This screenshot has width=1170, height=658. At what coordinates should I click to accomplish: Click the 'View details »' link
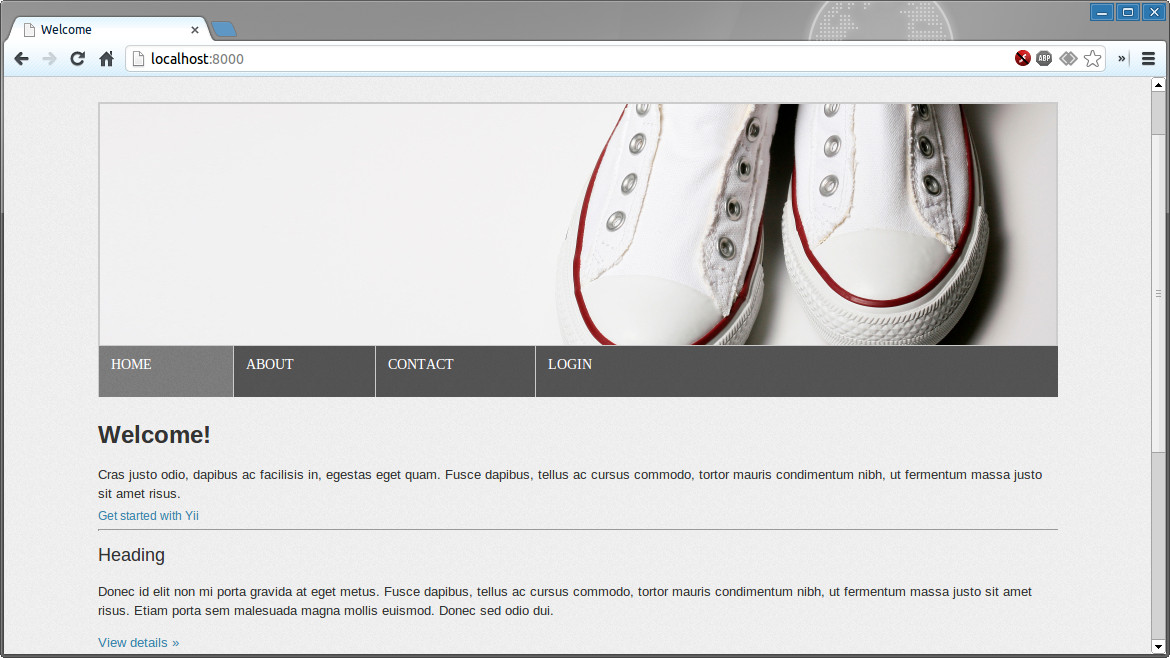138,643
